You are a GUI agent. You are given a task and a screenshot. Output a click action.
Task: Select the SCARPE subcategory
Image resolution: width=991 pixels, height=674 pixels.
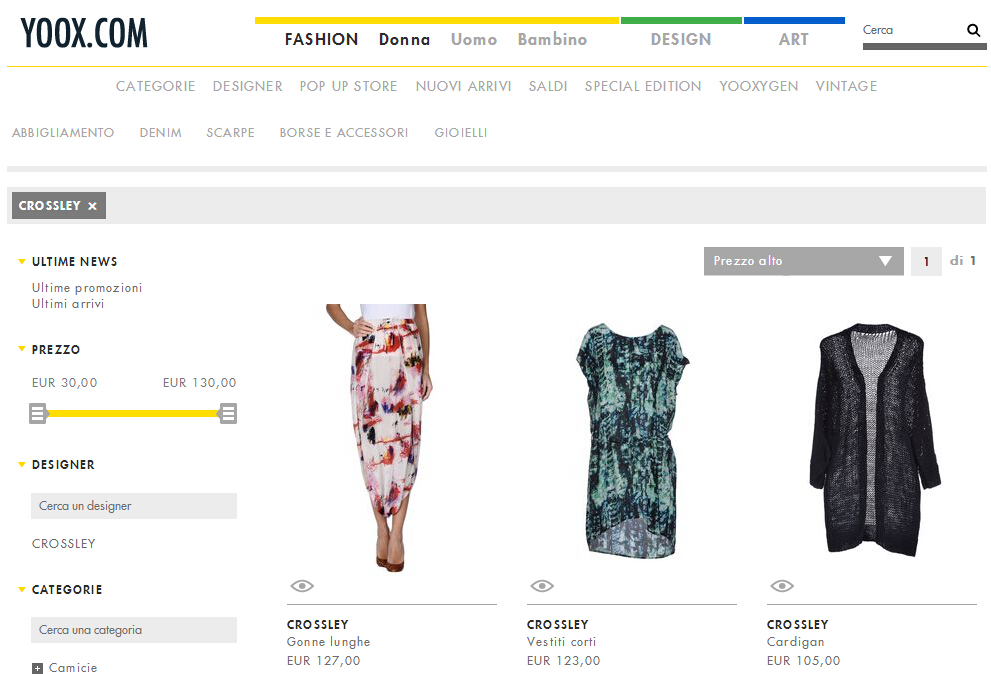[x=230, y=133]
